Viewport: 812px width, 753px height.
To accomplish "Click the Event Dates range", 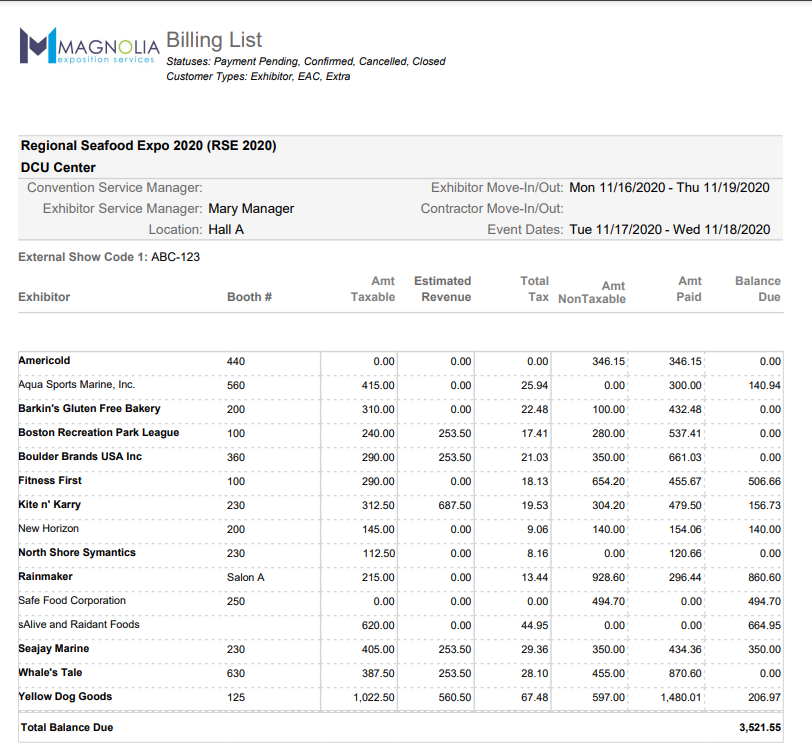I will (668, 229).
